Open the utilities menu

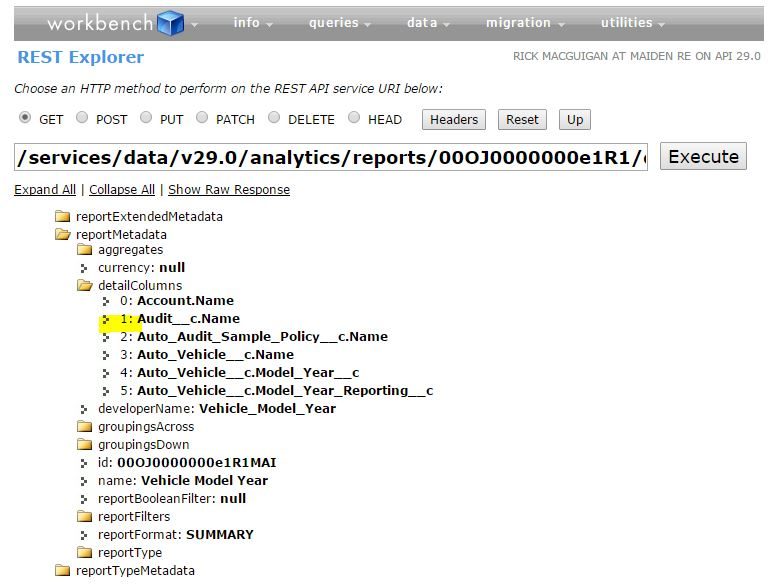tap(632, 23)
